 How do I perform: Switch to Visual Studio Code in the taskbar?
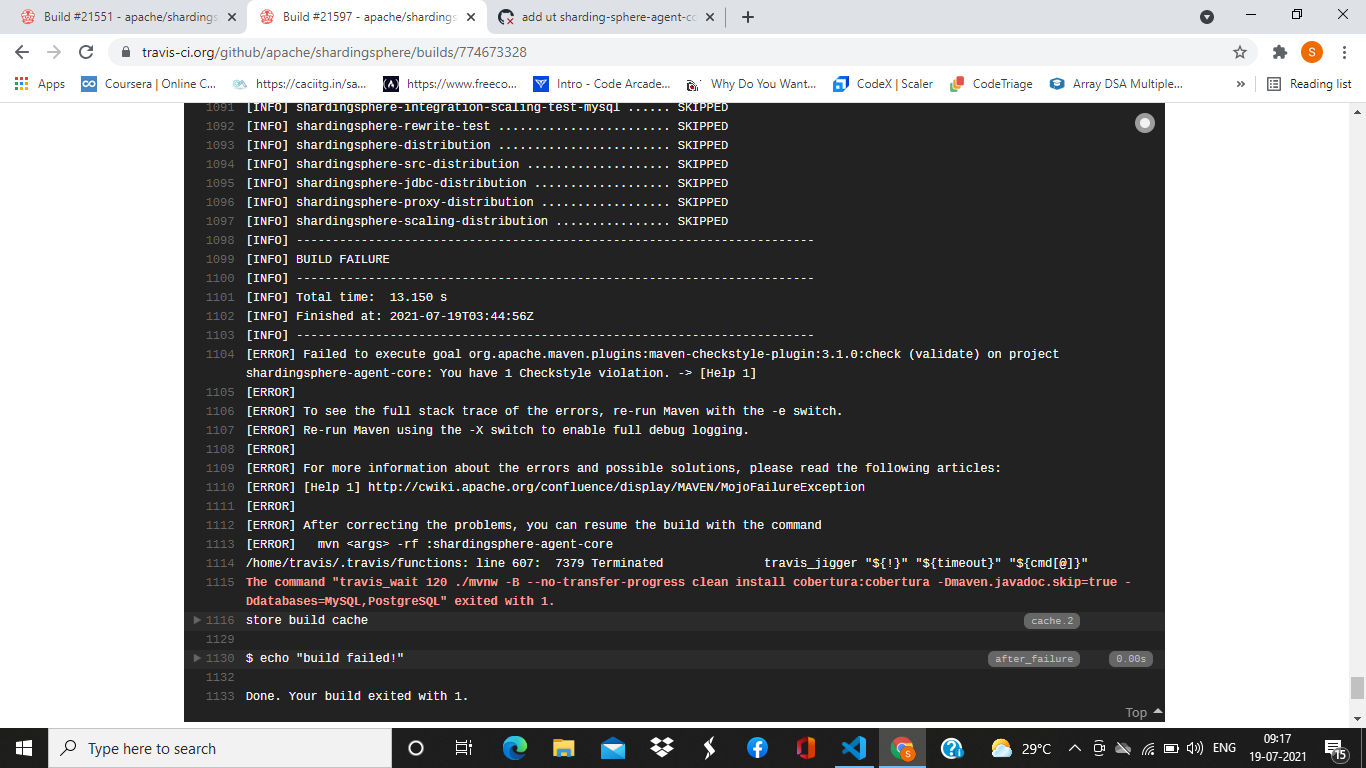854,748
